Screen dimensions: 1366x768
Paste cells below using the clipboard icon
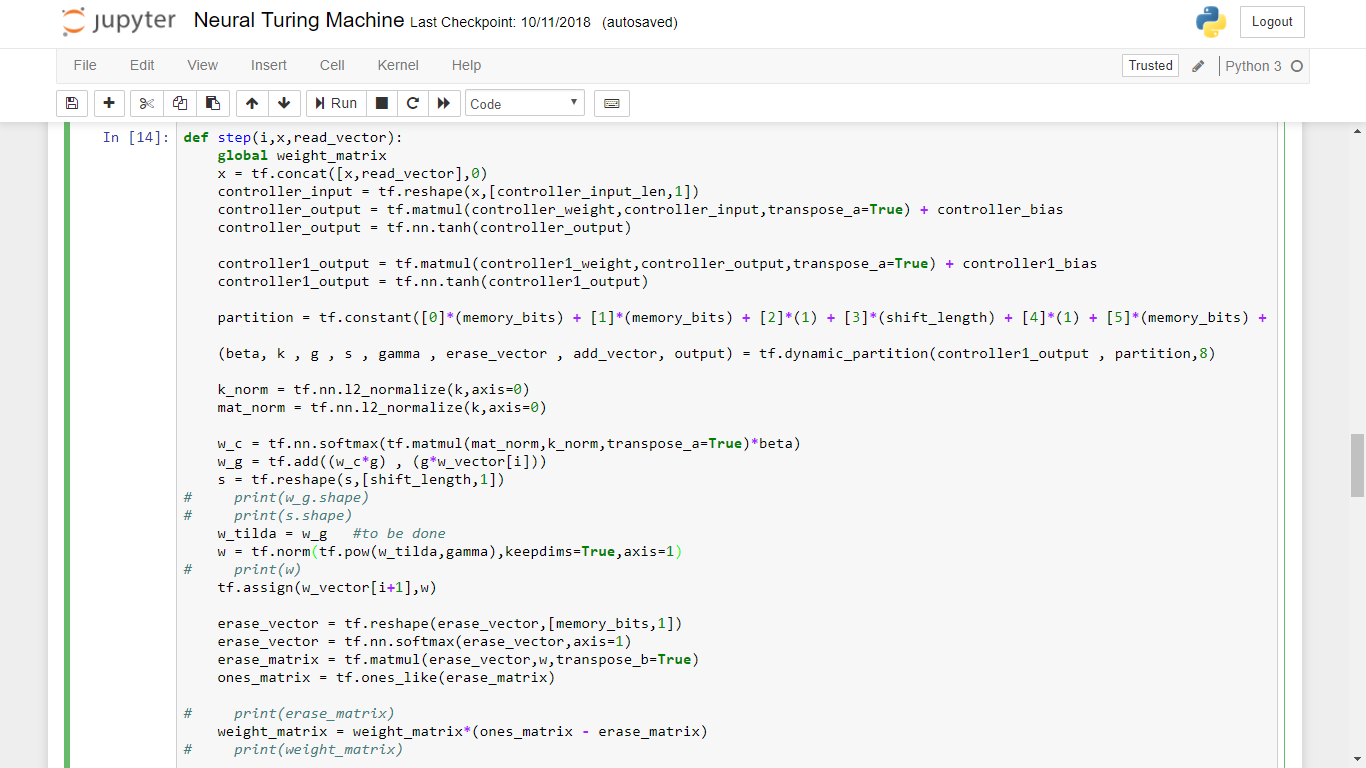213,103
